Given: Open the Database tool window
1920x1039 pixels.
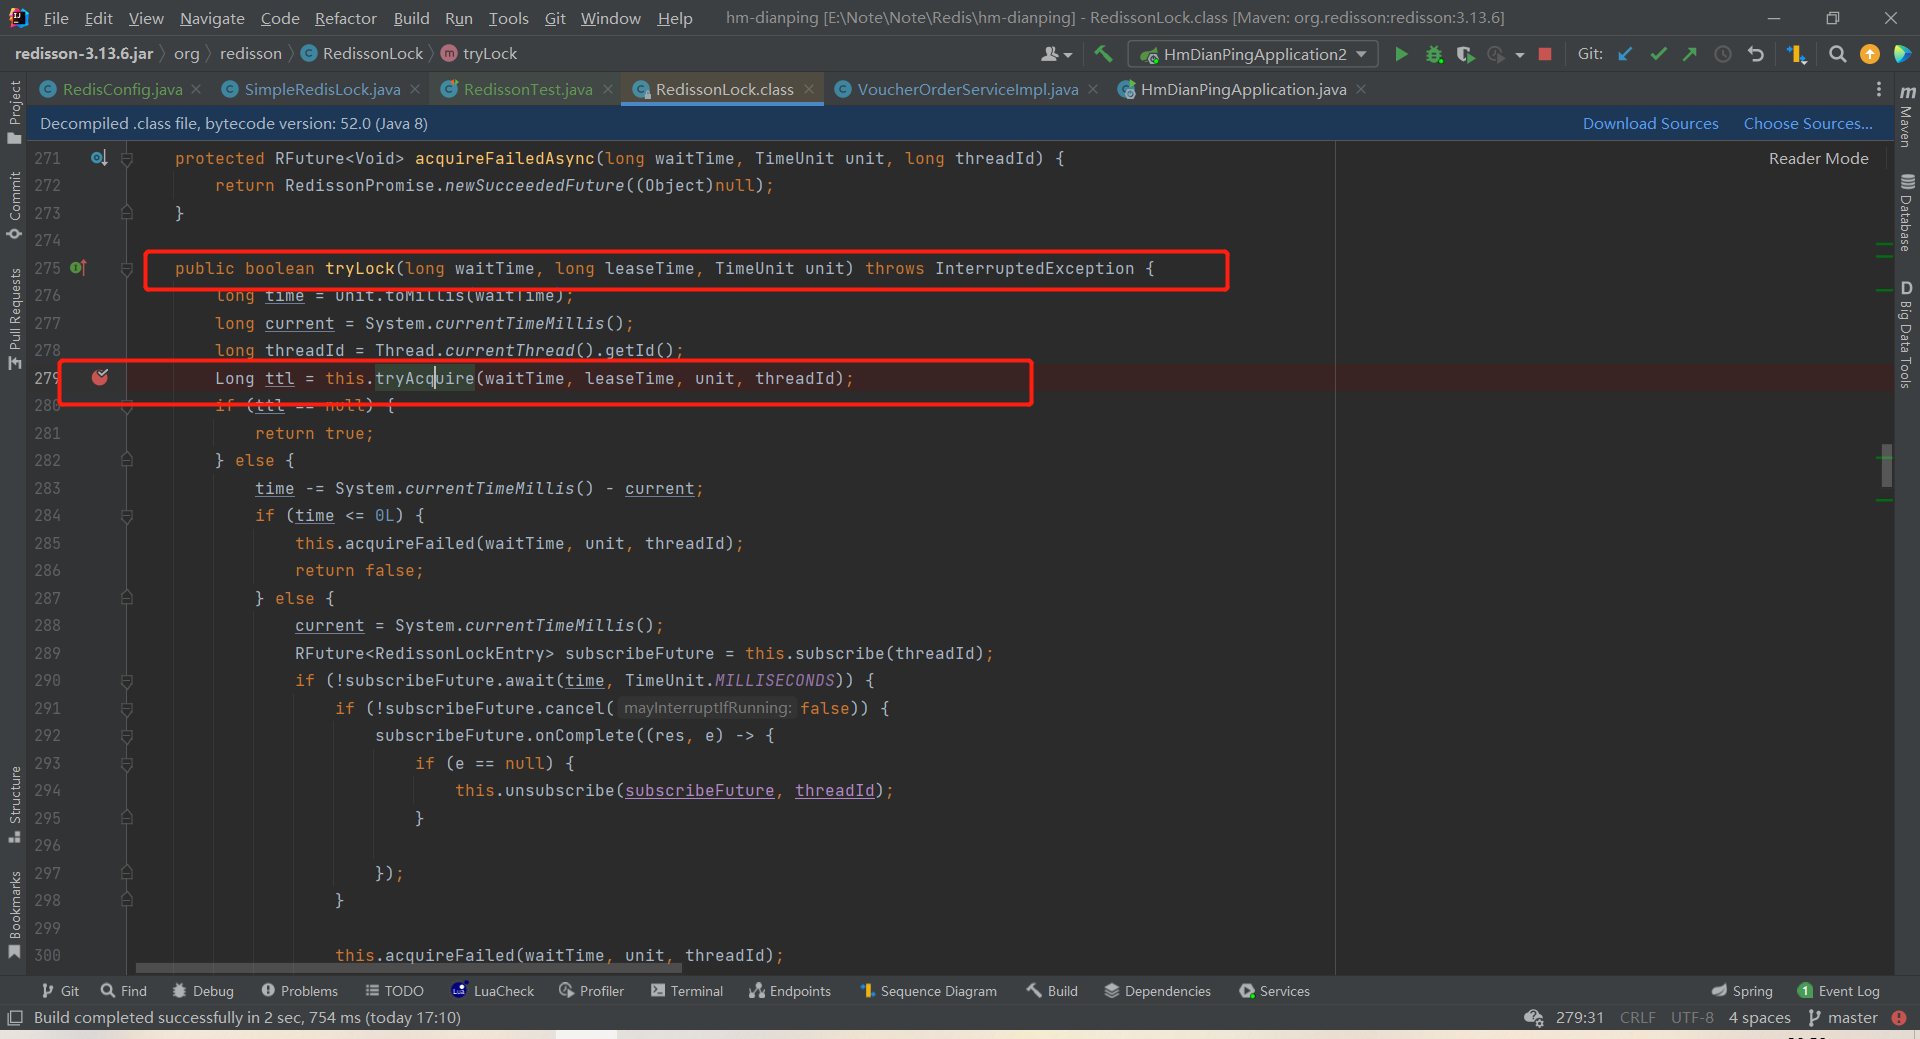Looking at the screenshot, I should point(1906,213).
